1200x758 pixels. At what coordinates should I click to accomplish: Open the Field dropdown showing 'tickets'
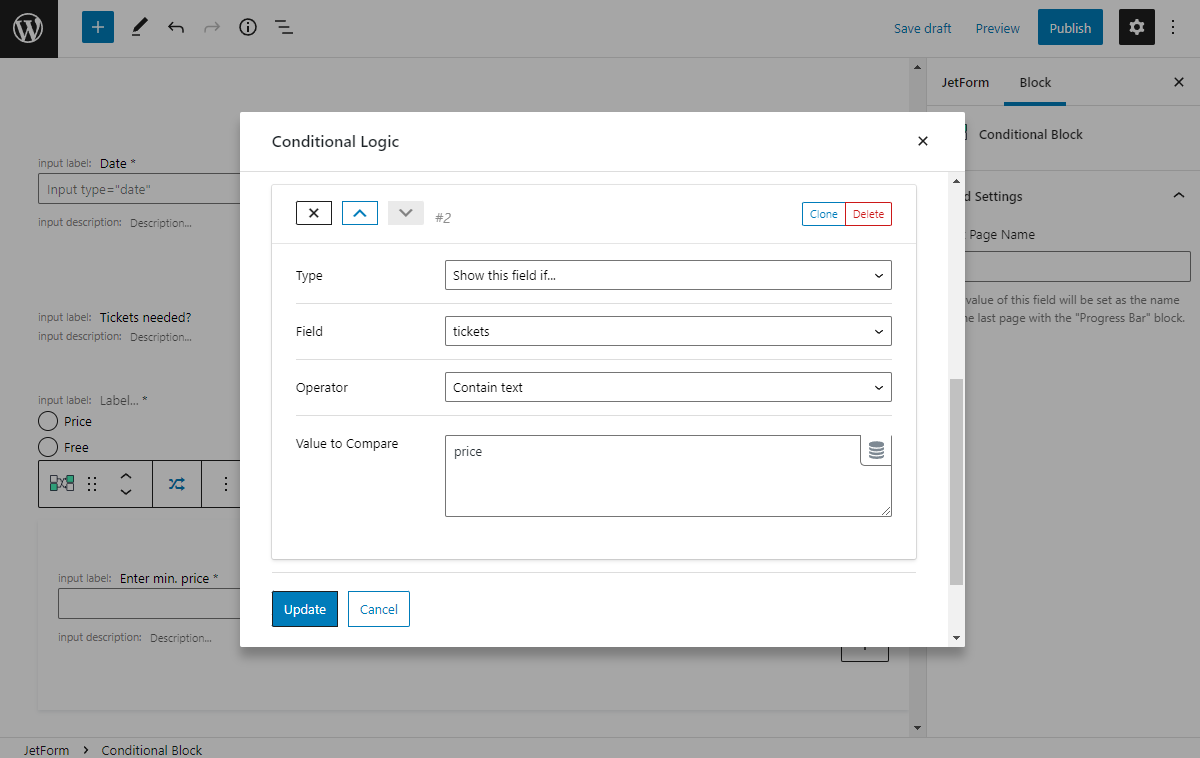click(668, 331)
